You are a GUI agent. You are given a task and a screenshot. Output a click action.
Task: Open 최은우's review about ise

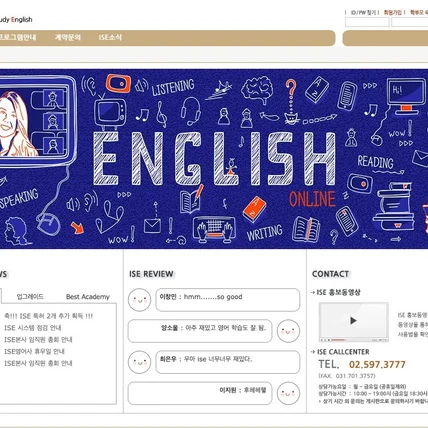pos(228,362)
